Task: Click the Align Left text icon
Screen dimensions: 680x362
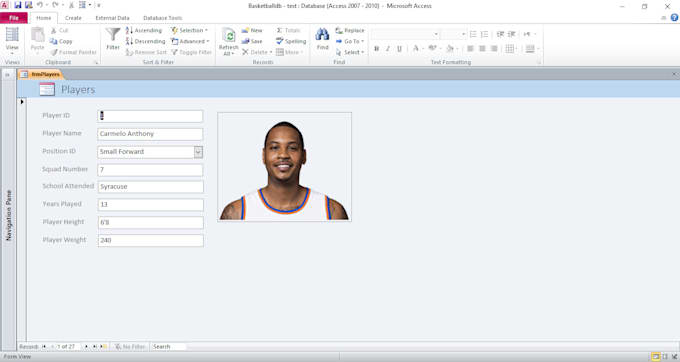Action: click(x=470, y=49)
